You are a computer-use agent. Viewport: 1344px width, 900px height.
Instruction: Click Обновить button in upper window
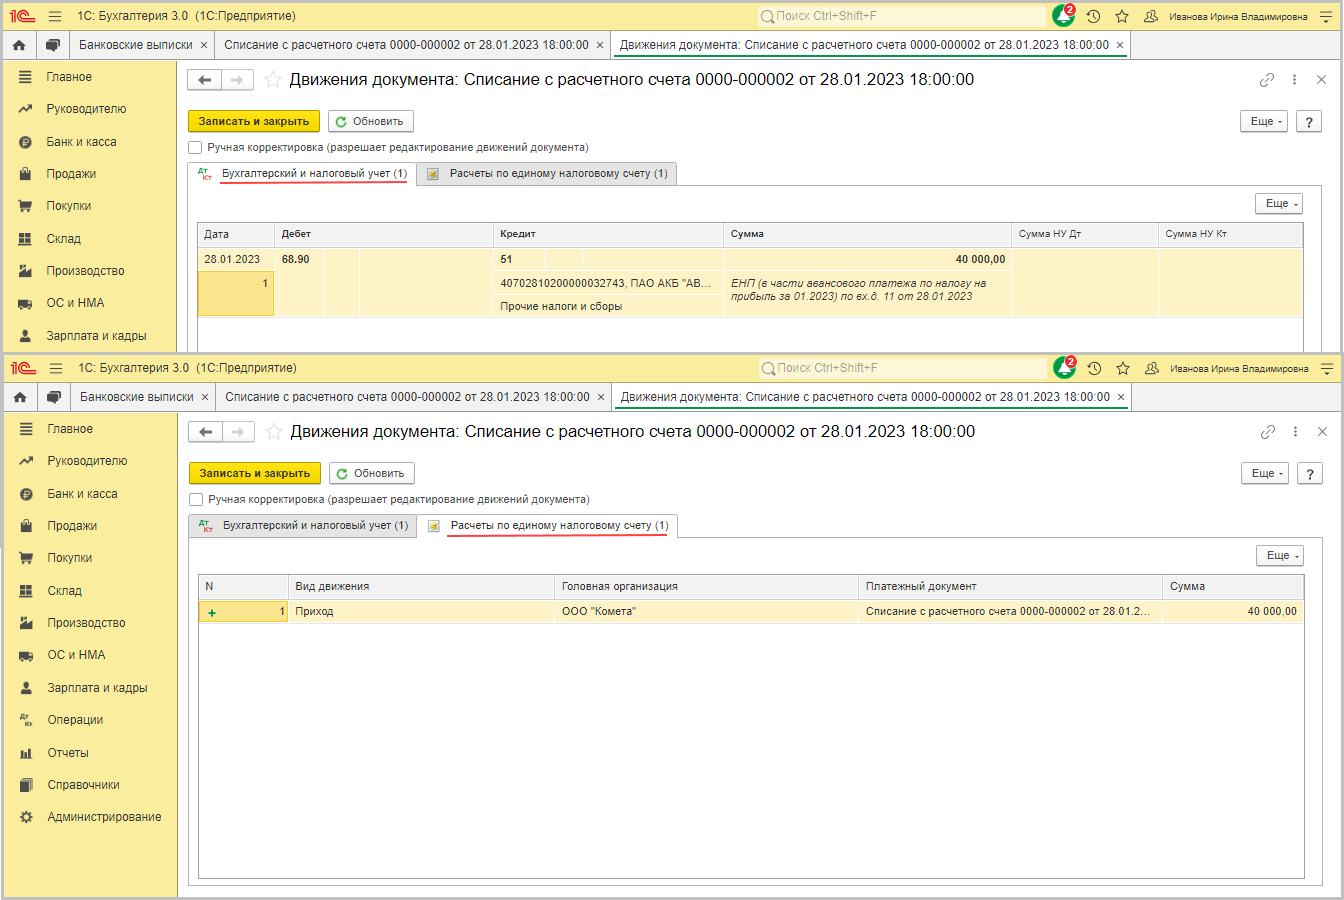click(370, 121)
